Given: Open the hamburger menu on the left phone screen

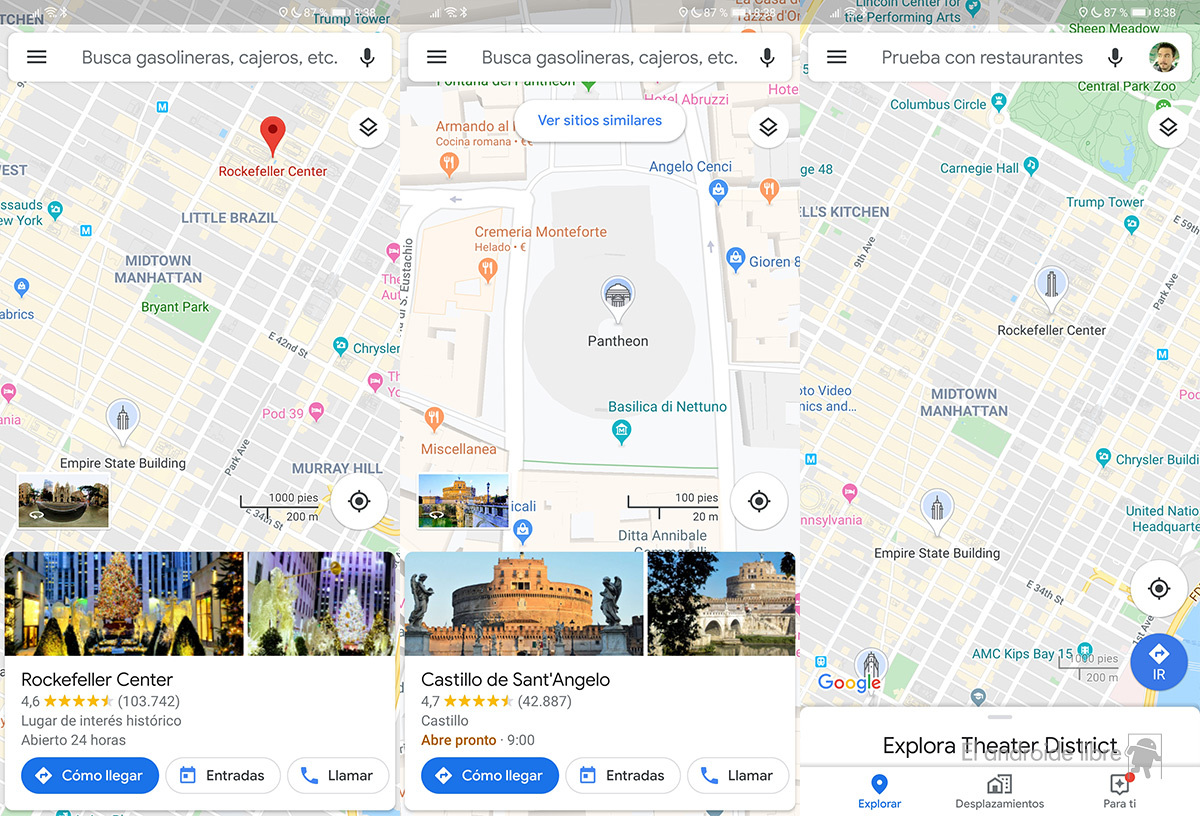Looking at the screenshot, I should point(37,57).
